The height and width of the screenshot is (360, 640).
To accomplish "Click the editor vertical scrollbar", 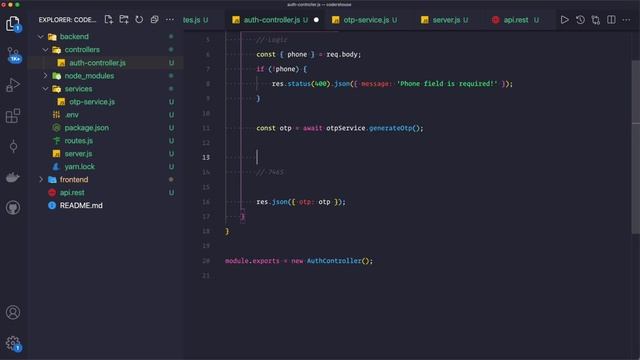I will click(x=636, y=147).
